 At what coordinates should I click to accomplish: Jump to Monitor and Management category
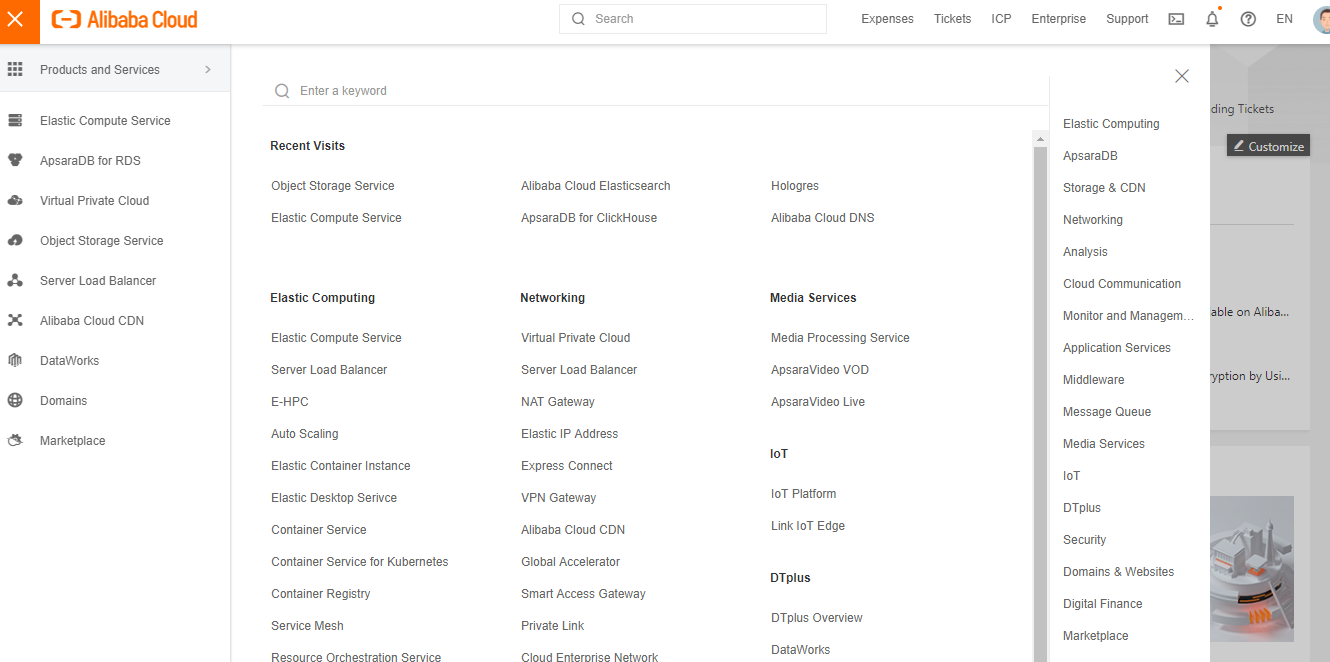point(1129,316)
